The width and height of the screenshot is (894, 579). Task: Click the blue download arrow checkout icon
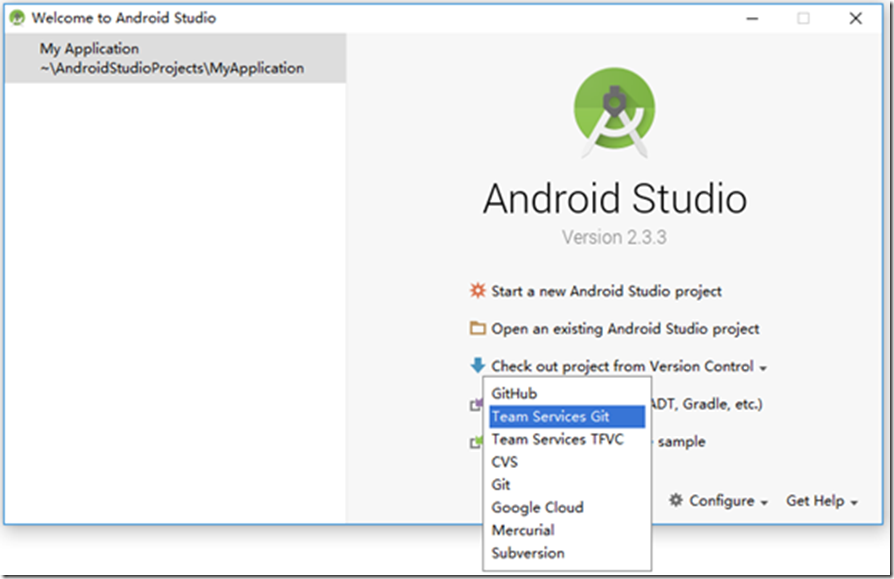(477, 365)
